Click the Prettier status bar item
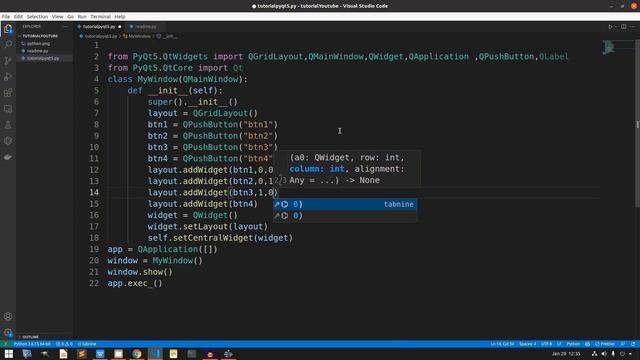The height and width of the screenshot is (360, 640). pos(605,344)
